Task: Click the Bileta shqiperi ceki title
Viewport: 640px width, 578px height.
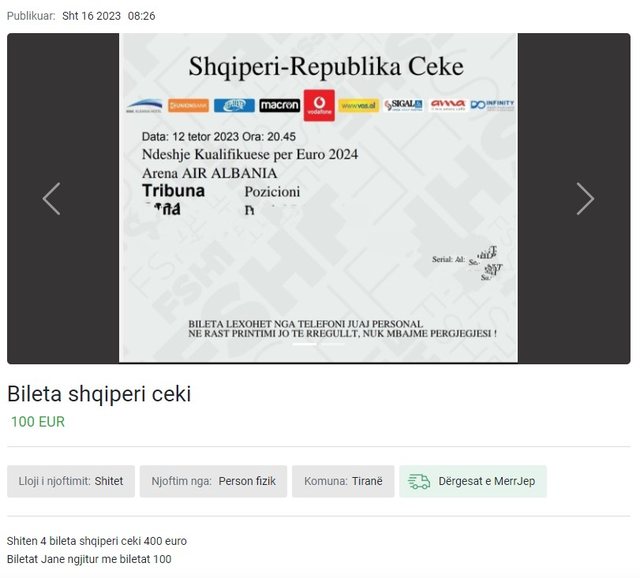Action: [x=99, y=394]
